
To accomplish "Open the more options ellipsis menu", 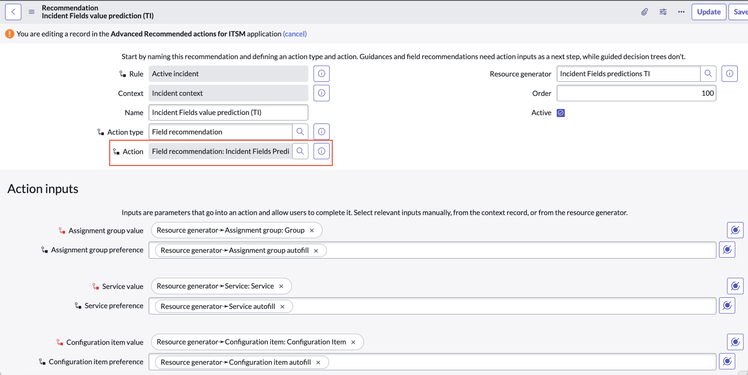I will (681, 12).
